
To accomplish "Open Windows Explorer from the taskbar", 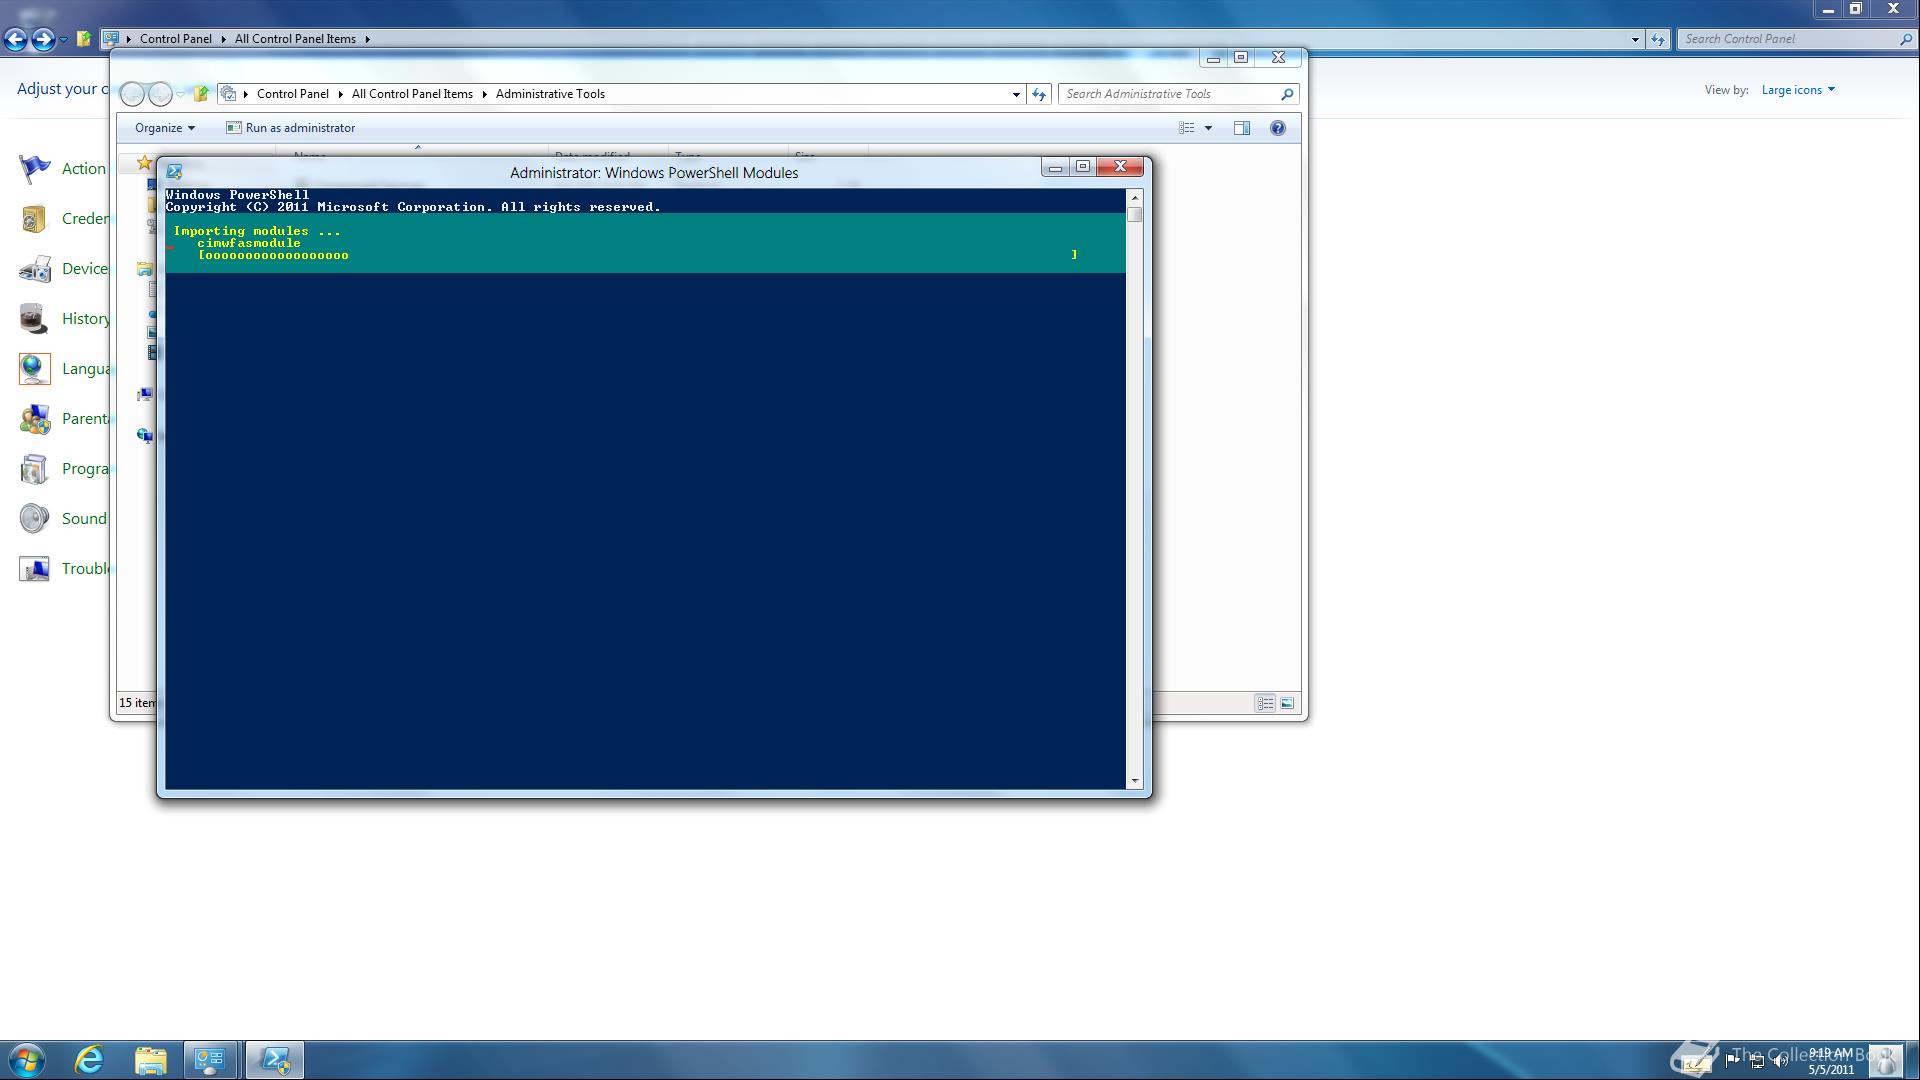I will [150, 1060].
